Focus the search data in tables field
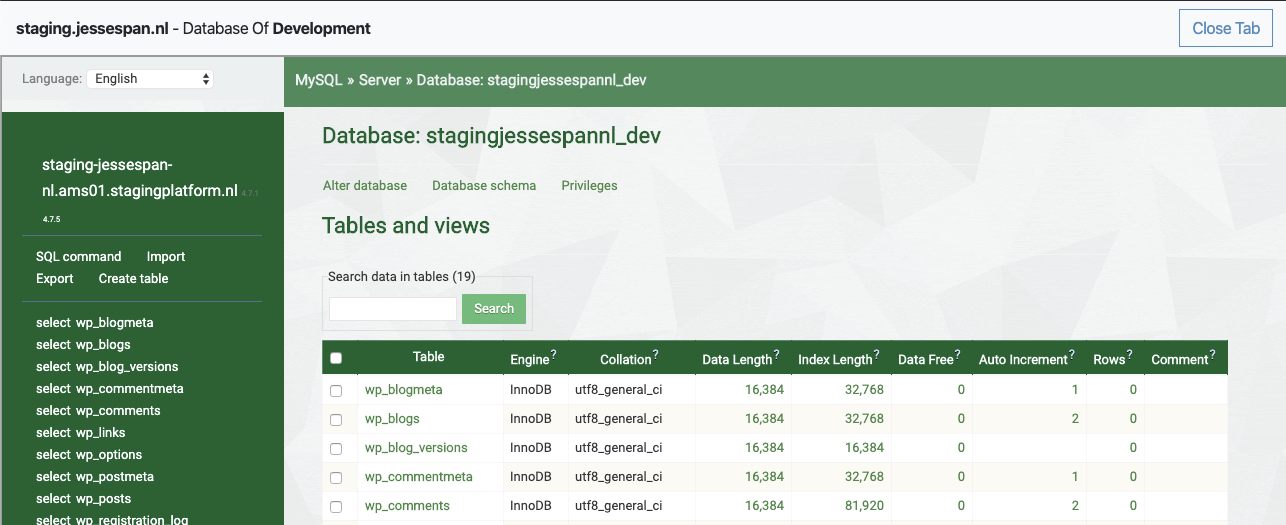Screen dimensions: 1286x525 [393, 309]
